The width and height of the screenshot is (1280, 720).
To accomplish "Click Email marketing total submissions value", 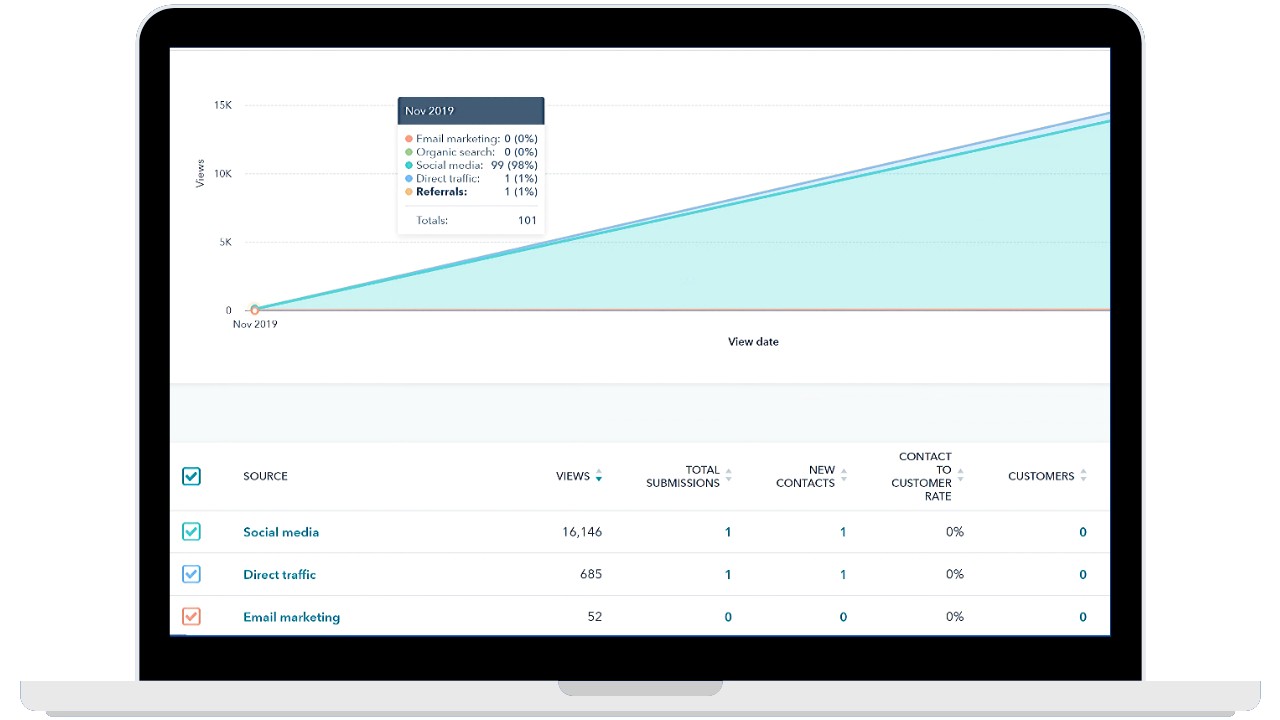I will 728,617.
